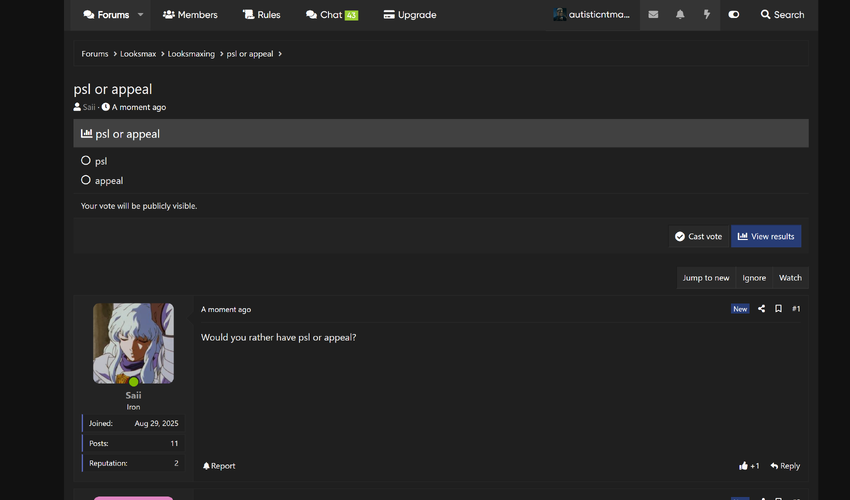
Task: Open Search with the magnifier icon
Action: tap(782, 15)
